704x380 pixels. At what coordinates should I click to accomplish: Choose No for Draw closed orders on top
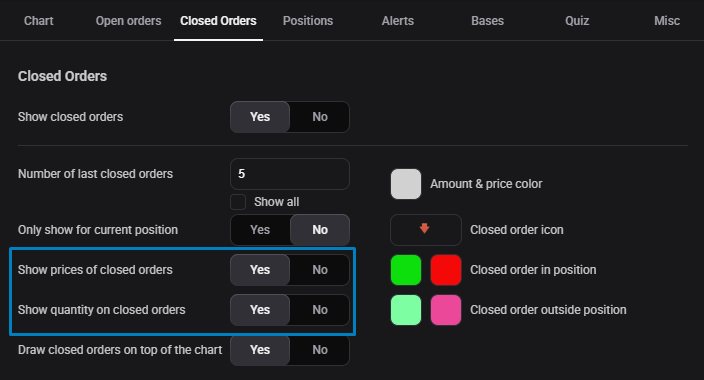(320, 350)
